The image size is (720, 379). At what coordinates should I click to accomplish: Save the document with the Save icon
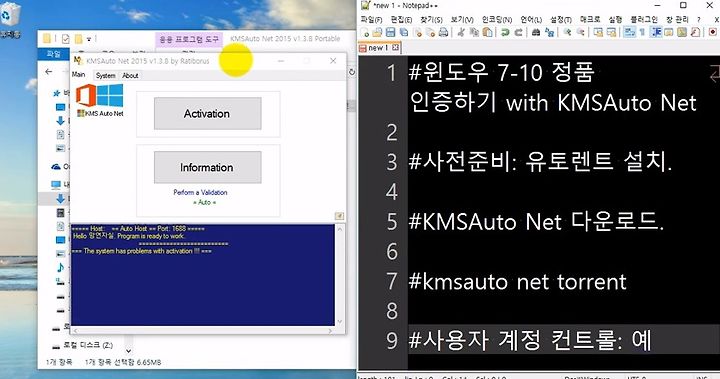point(390,32)
